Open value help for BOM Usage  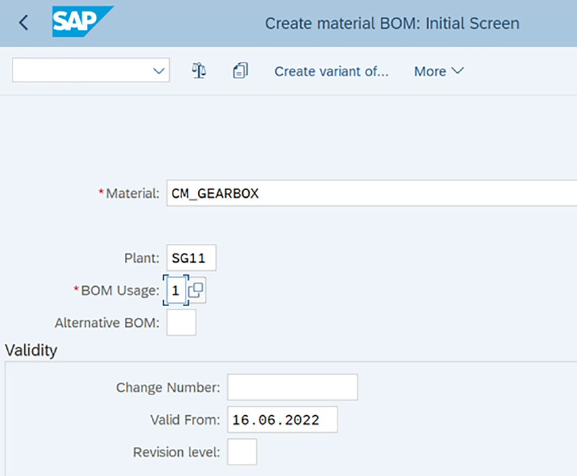point(196,291)
